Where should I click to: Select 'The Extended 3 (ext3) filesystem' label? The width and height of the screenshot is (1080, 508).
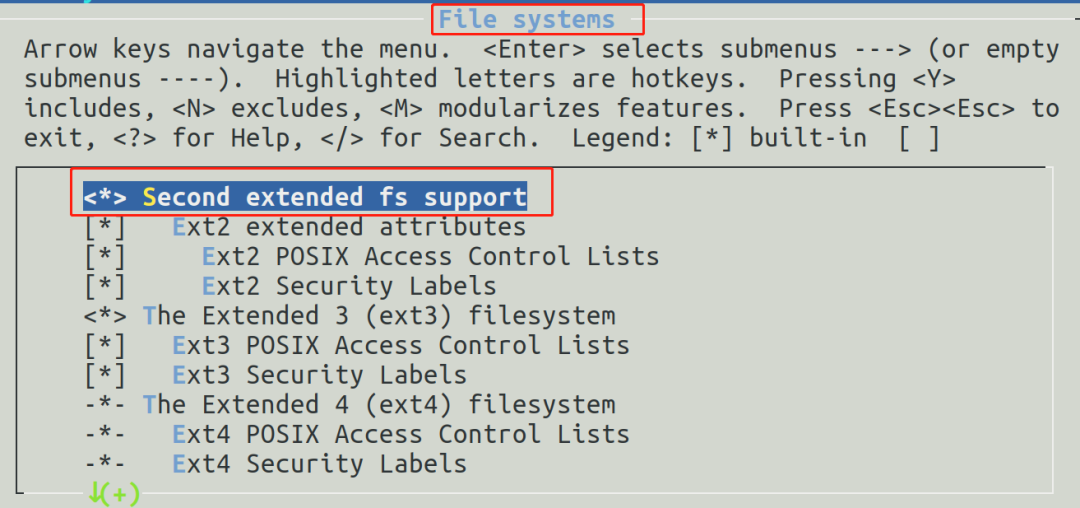[x=379, y=316]
